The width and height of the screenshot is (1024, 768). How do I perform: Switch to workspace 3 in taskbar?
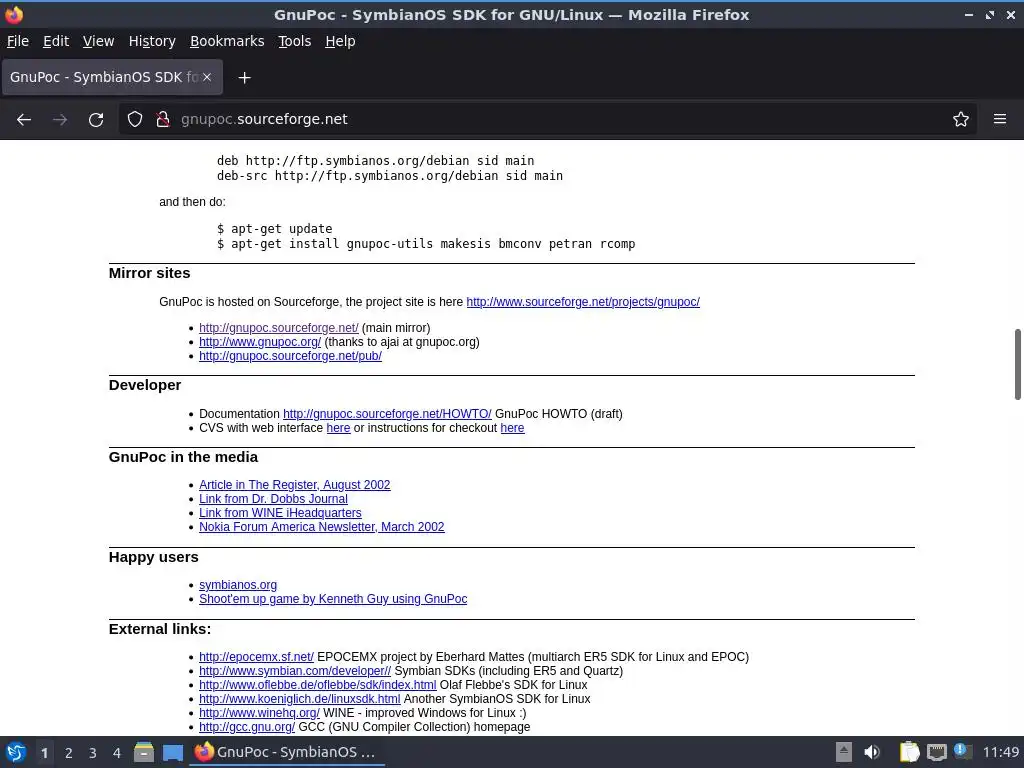pos(93,753)
